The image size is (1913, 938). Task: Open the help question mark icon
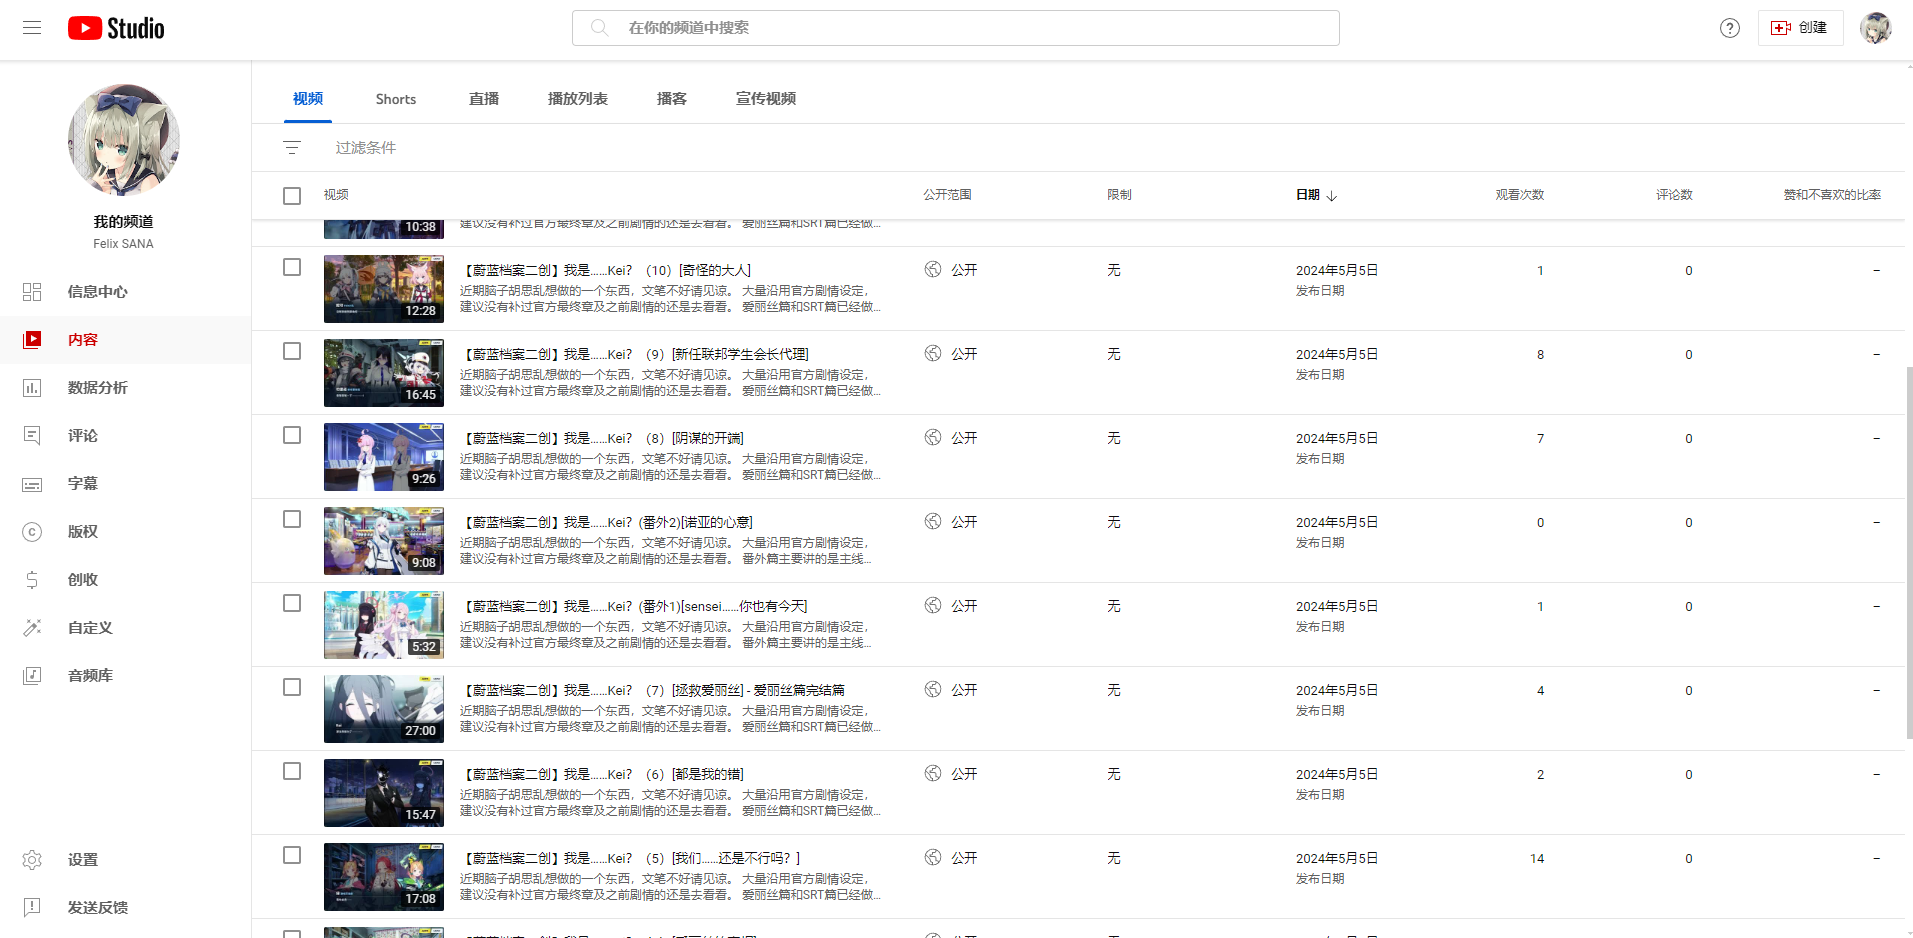coord(1730,28)
